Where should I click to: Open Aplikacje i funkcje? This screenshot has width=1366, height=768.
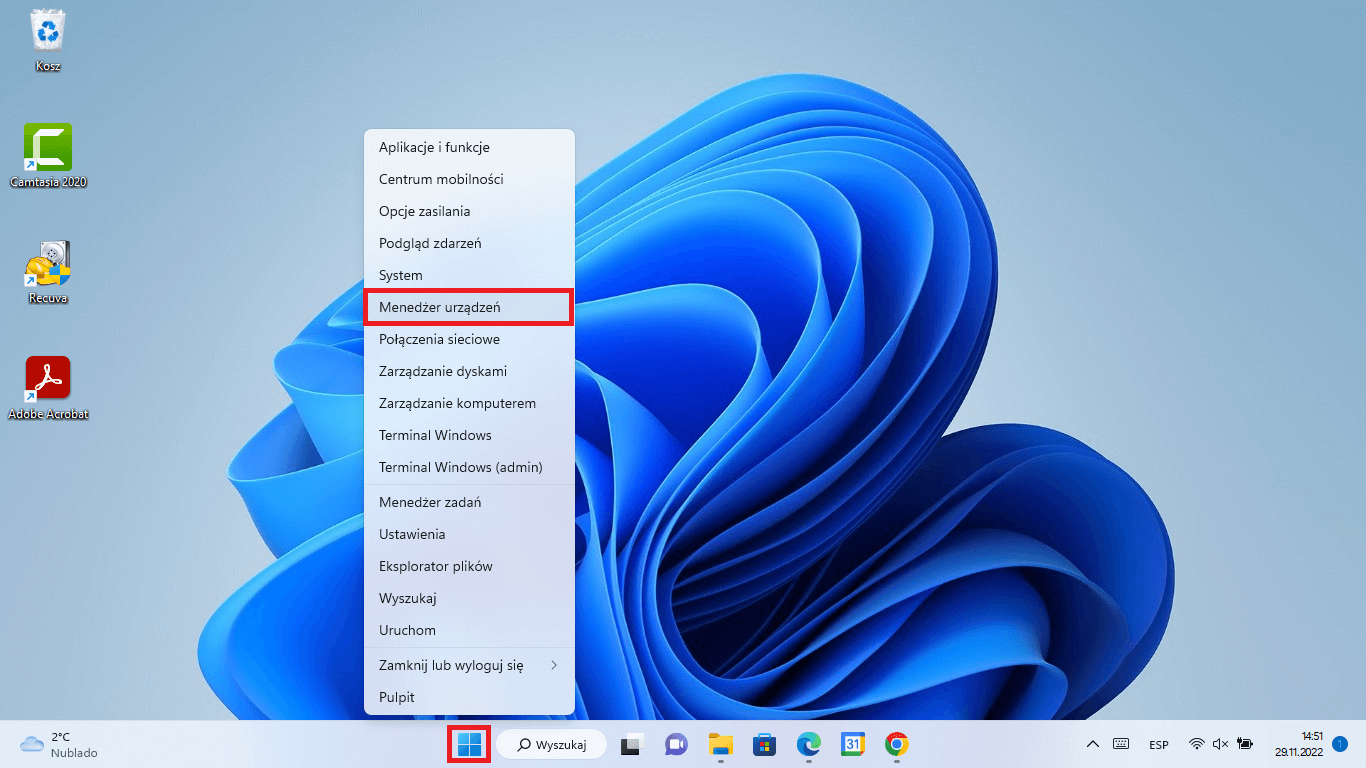469,147
